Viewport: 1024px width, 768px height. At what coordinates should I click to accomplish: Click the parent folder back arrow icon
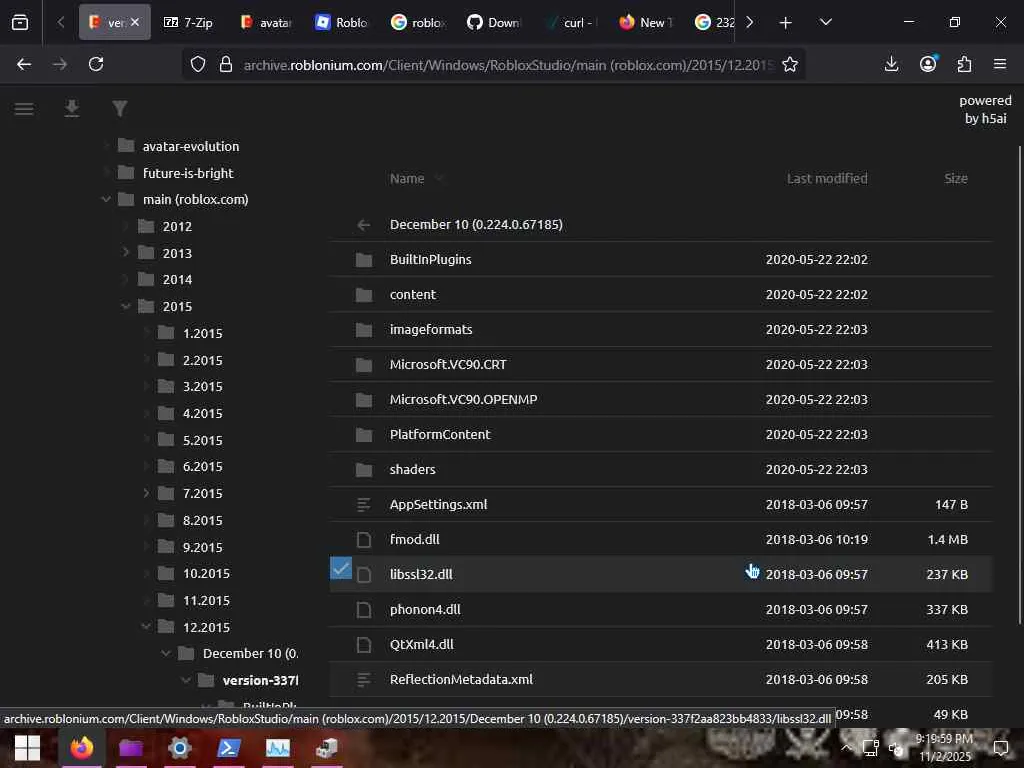tap(364, 225)
